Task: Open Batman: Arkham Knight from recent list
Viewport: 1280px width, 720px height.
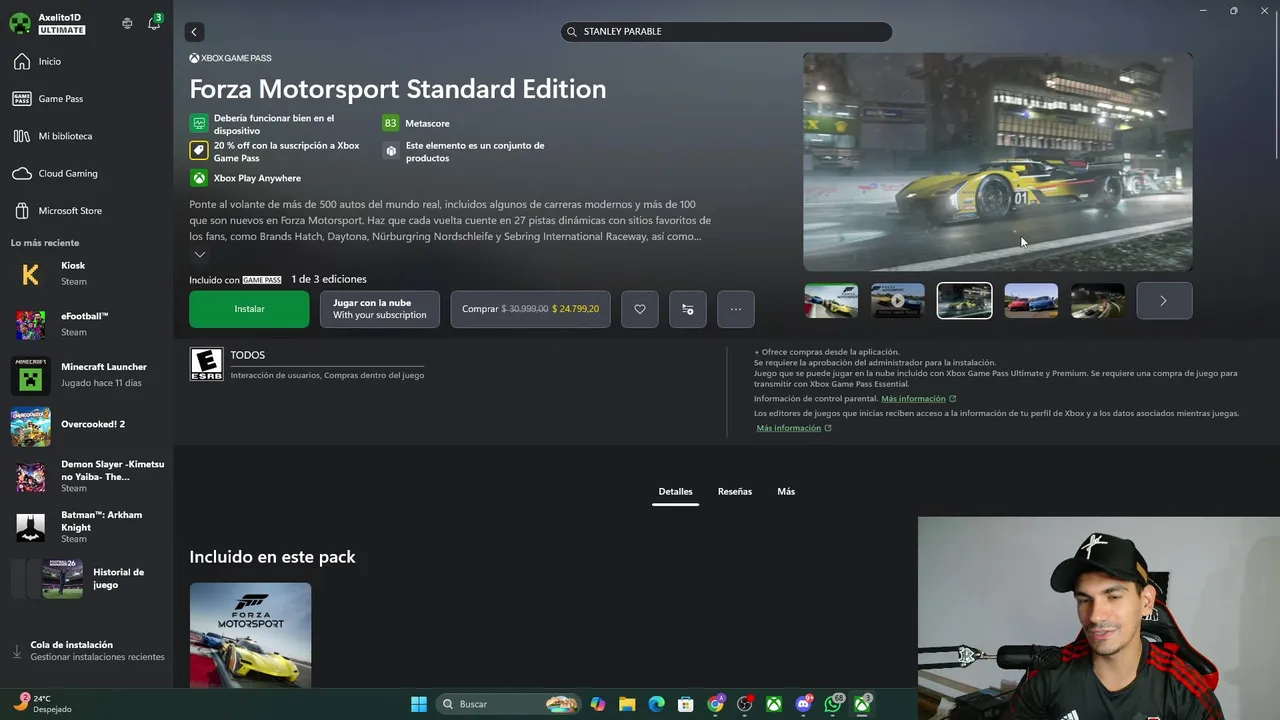Action: click(86, 527)
